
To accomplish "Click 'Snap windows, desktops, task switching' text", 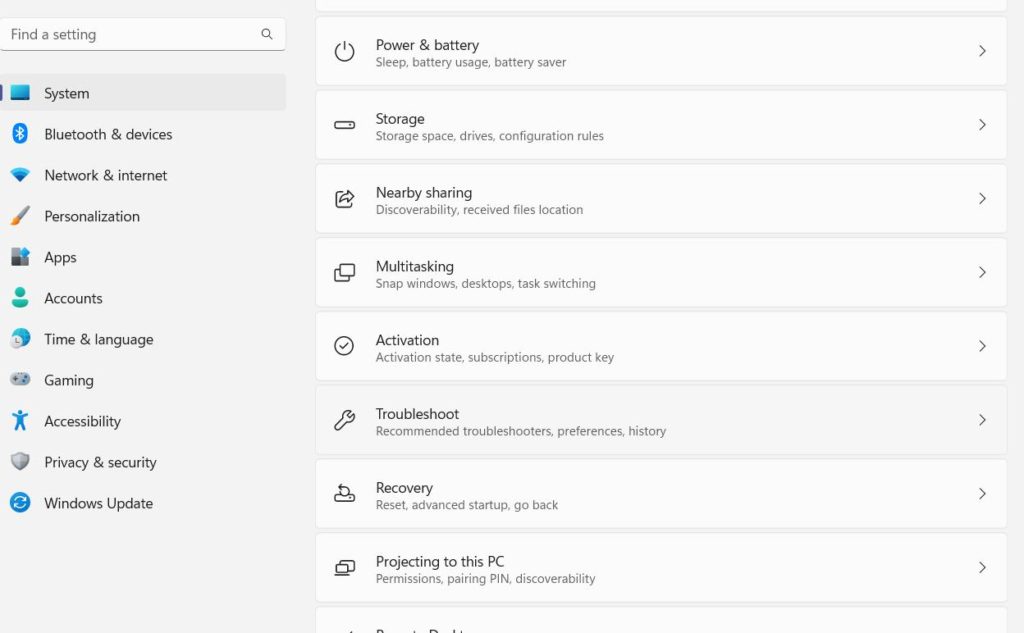I will 485,284.
